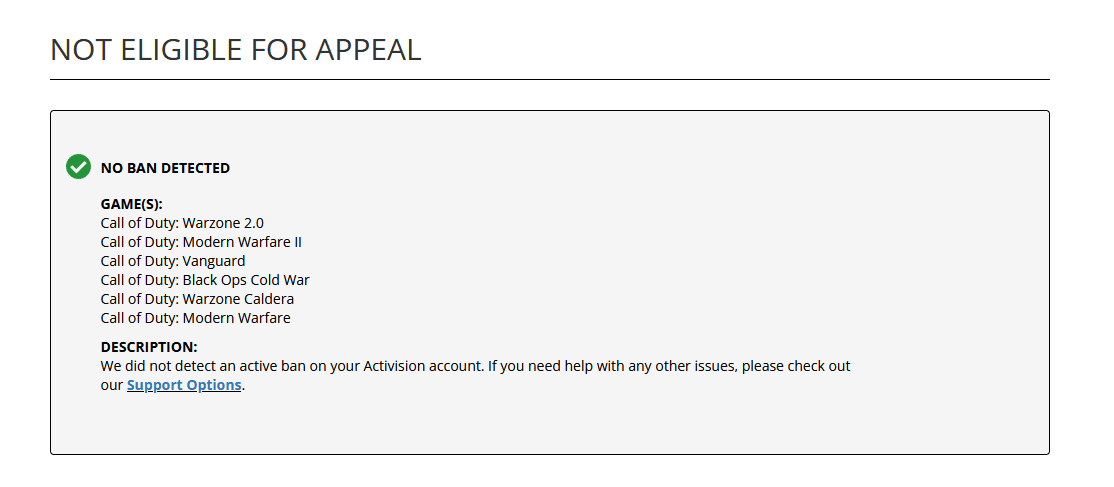
Task: Select Call of Duty: Warzone 2.0 entry
Action: 182,223
